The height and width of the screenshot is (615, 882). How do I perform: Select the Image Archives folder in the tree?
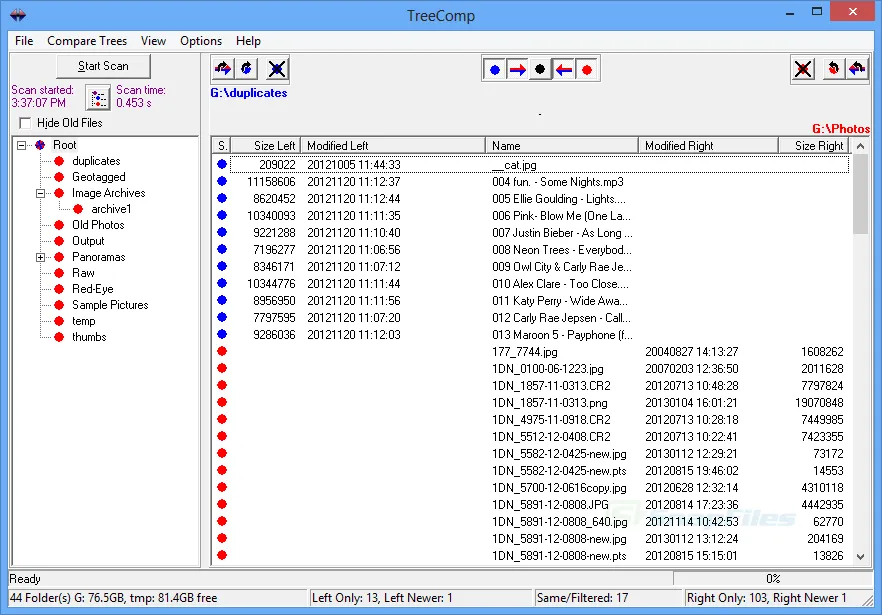coord(109,193)
